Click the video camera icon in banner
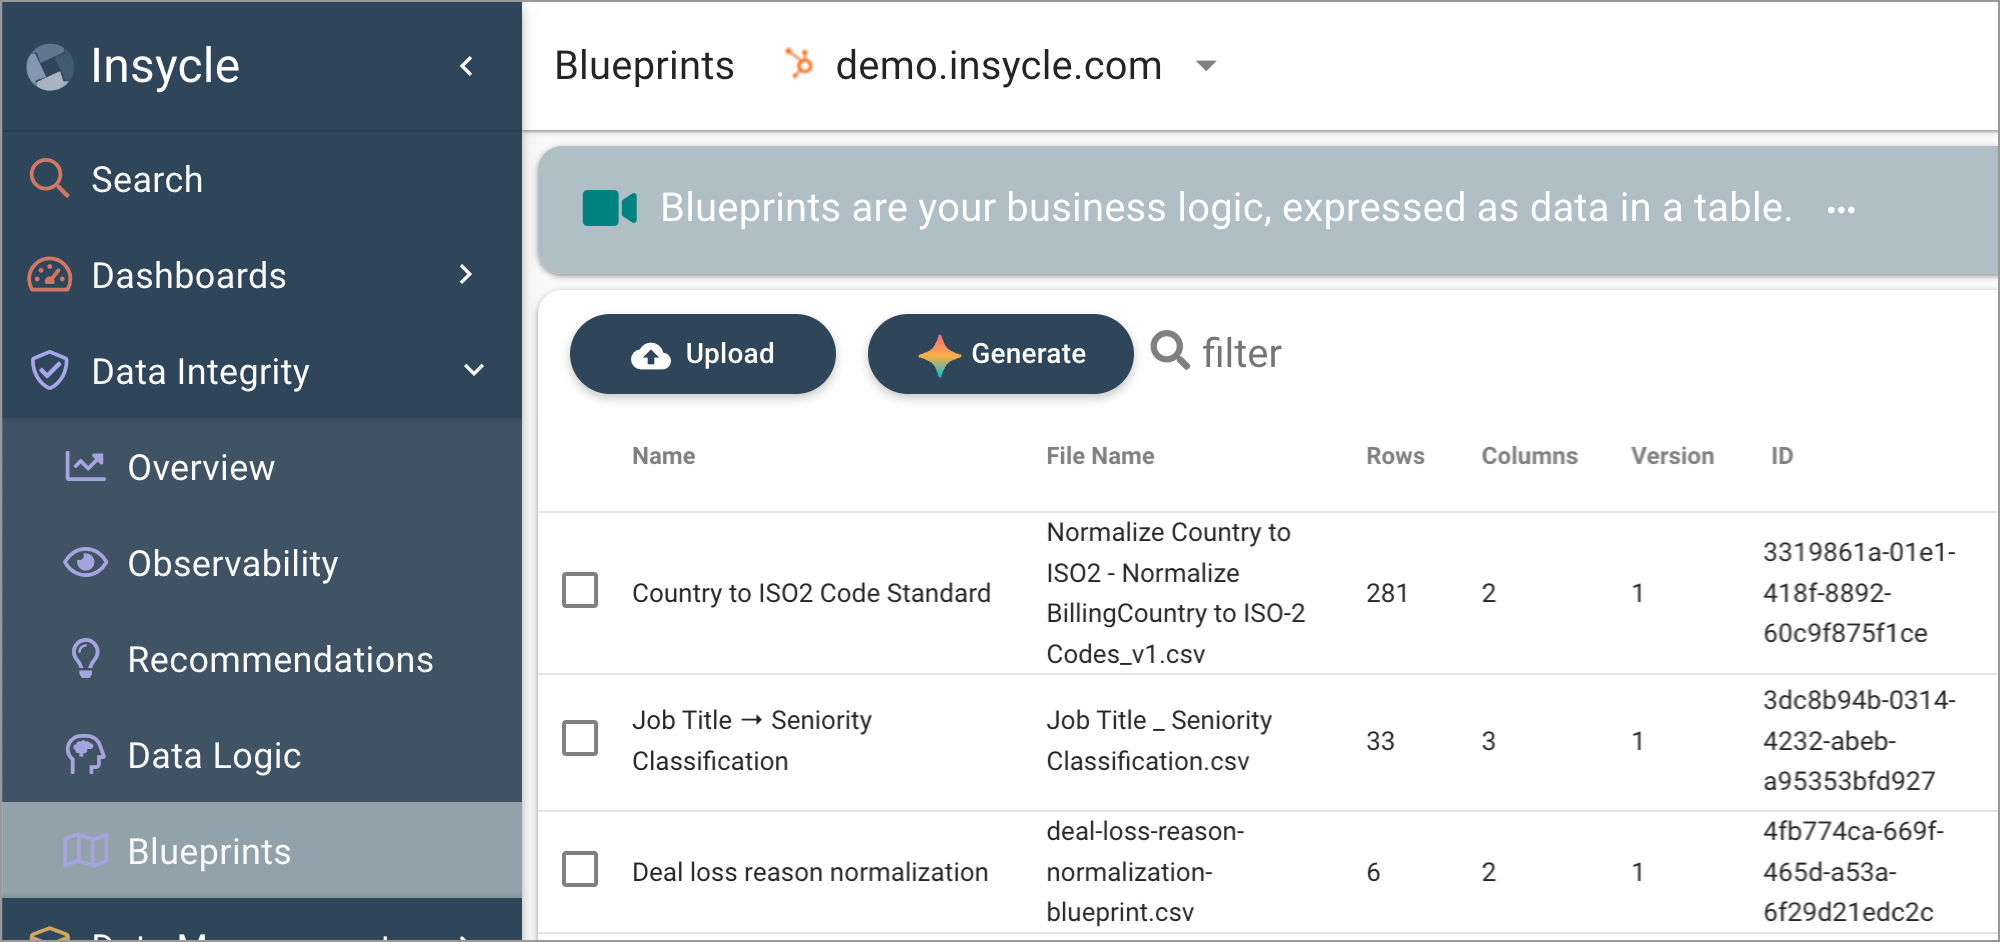Image resolution: width=2000 pixels, height=942 pixels. pyautogui.click(x=610, y=208)
